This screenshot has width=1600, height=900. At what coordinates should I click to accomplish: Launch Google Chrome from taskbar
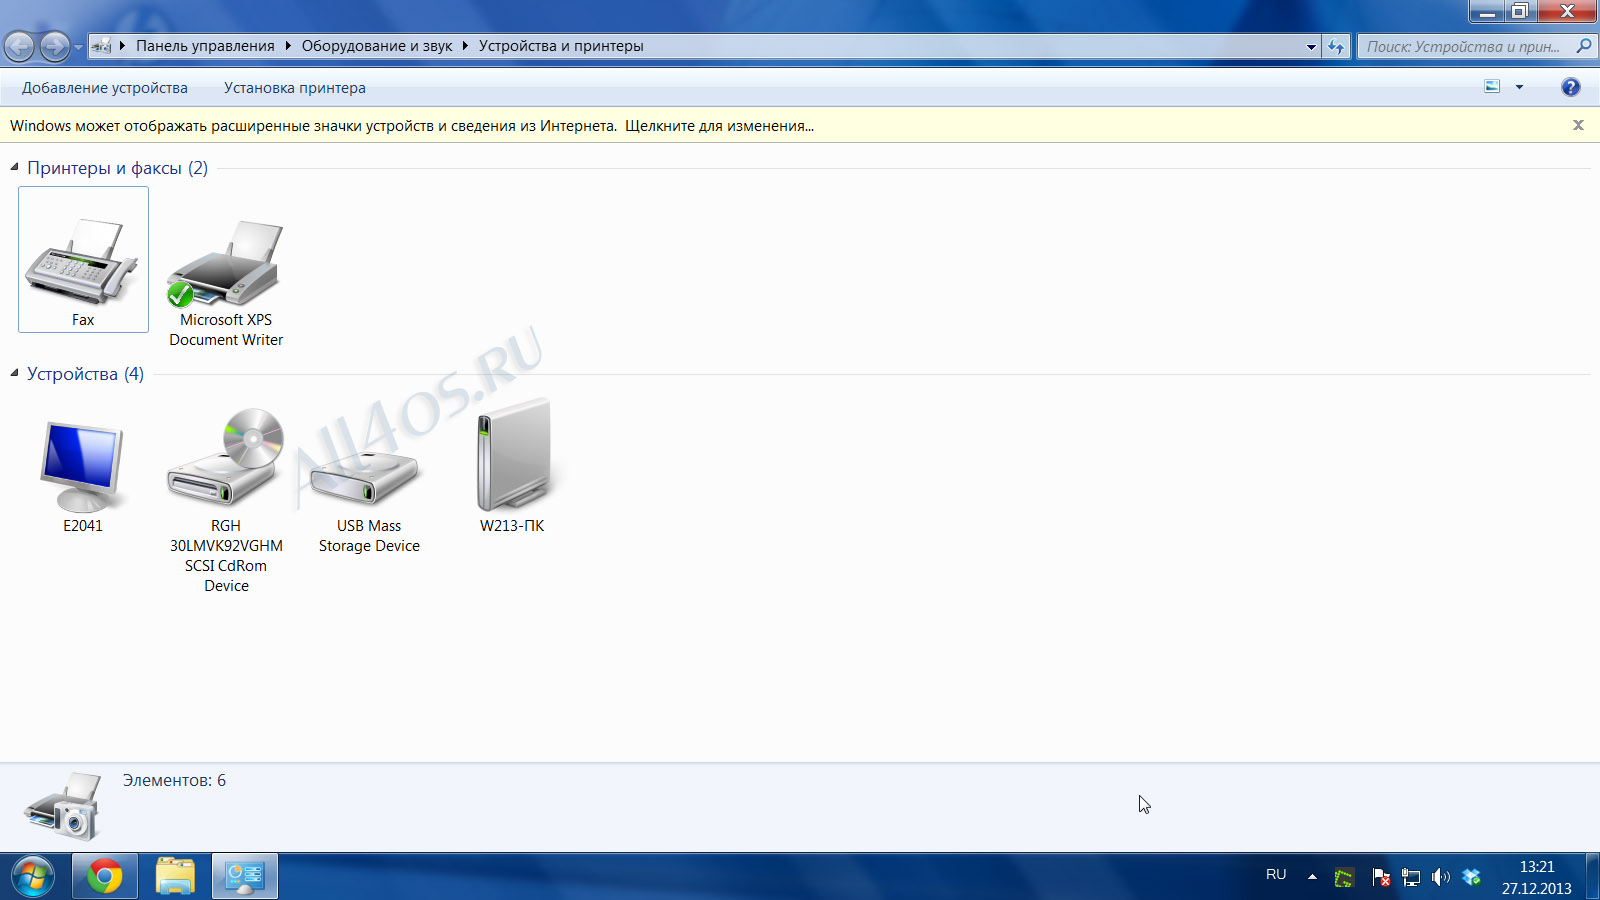click(105, 877)
